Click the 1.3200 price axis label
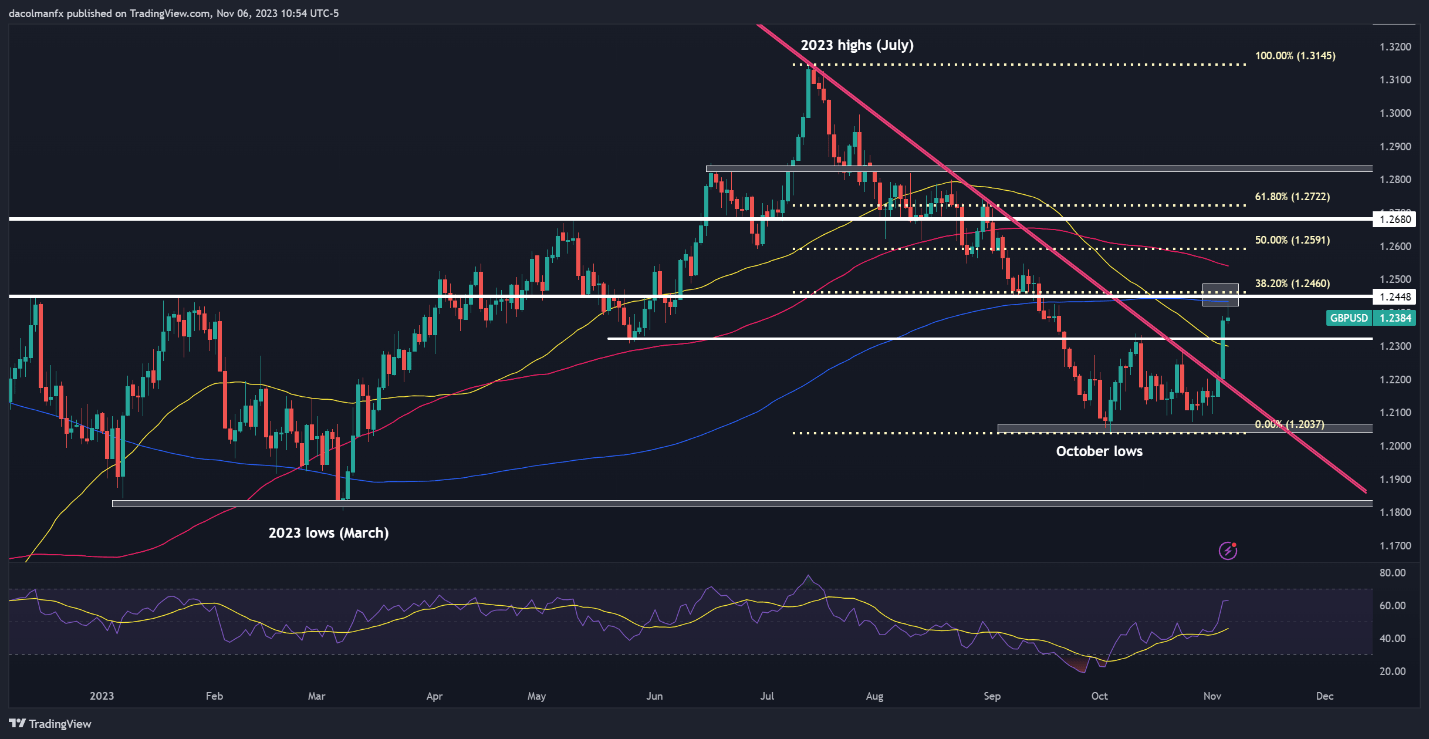Viewport: 1429px width, 739px height. coord(1394,47)
